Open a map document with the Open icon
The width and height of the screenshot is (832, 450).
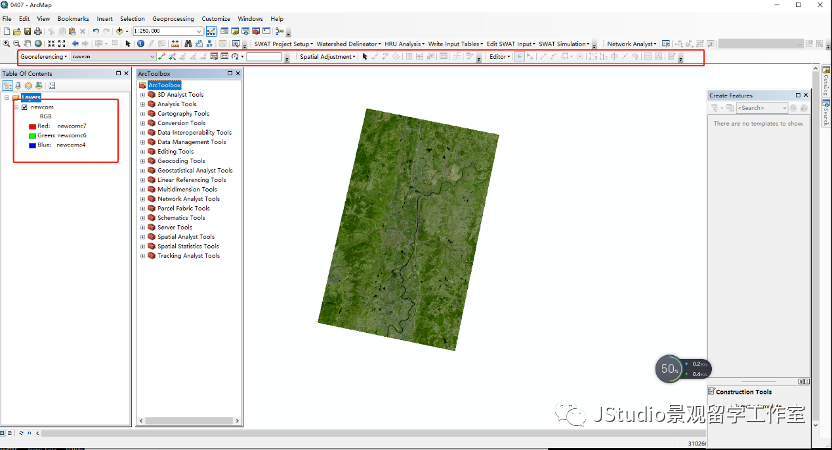tap(16, 31)
